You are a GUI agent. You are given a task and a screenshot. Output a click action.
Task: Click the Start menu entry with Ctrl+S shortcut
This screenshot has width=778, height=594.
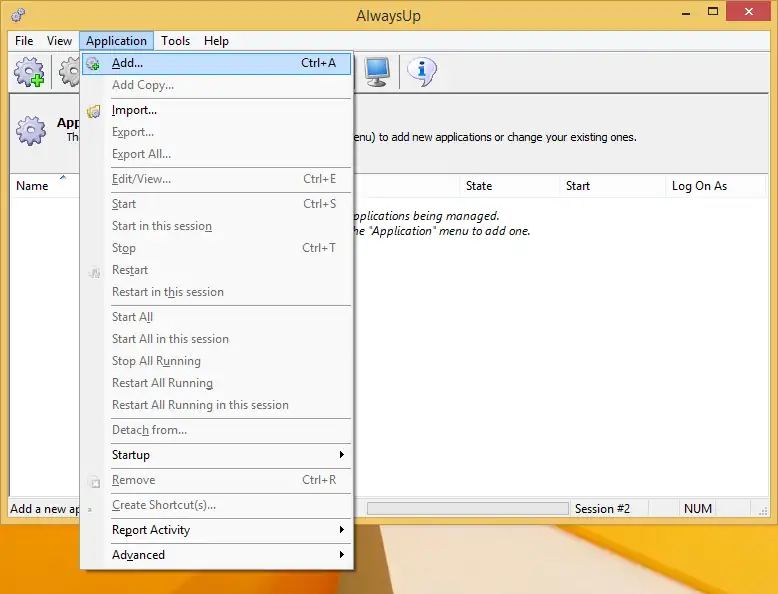click(x=216, y=204)
